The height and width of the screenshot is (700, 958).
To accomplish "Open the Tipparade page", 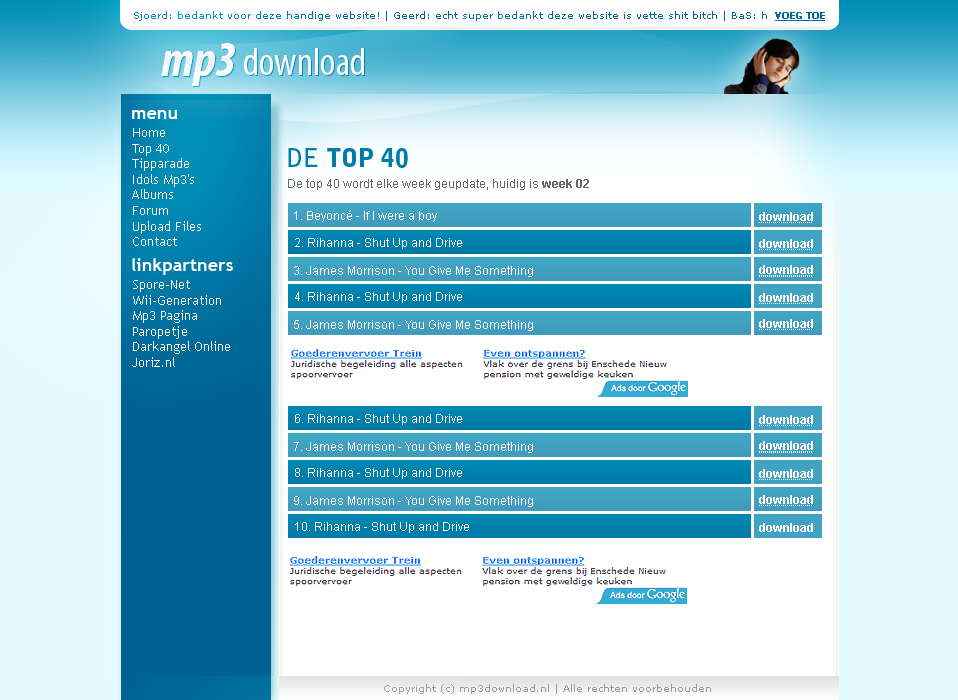I will coord(161,164).
